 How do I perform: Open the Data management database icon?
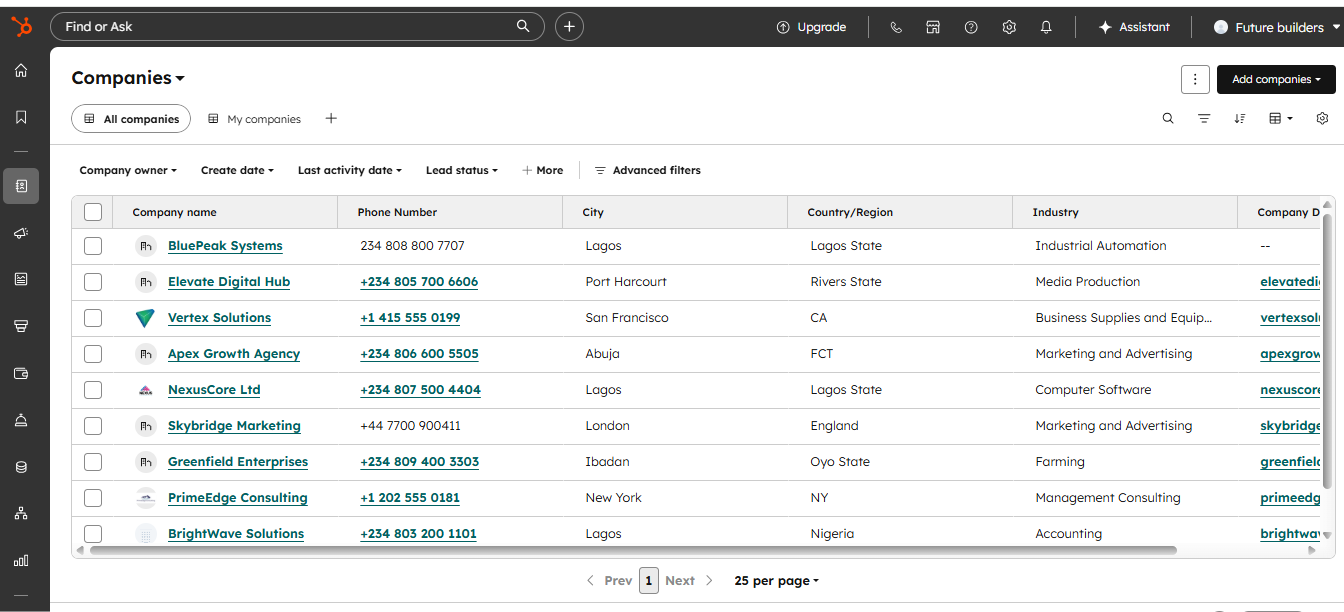click(21, 466)
